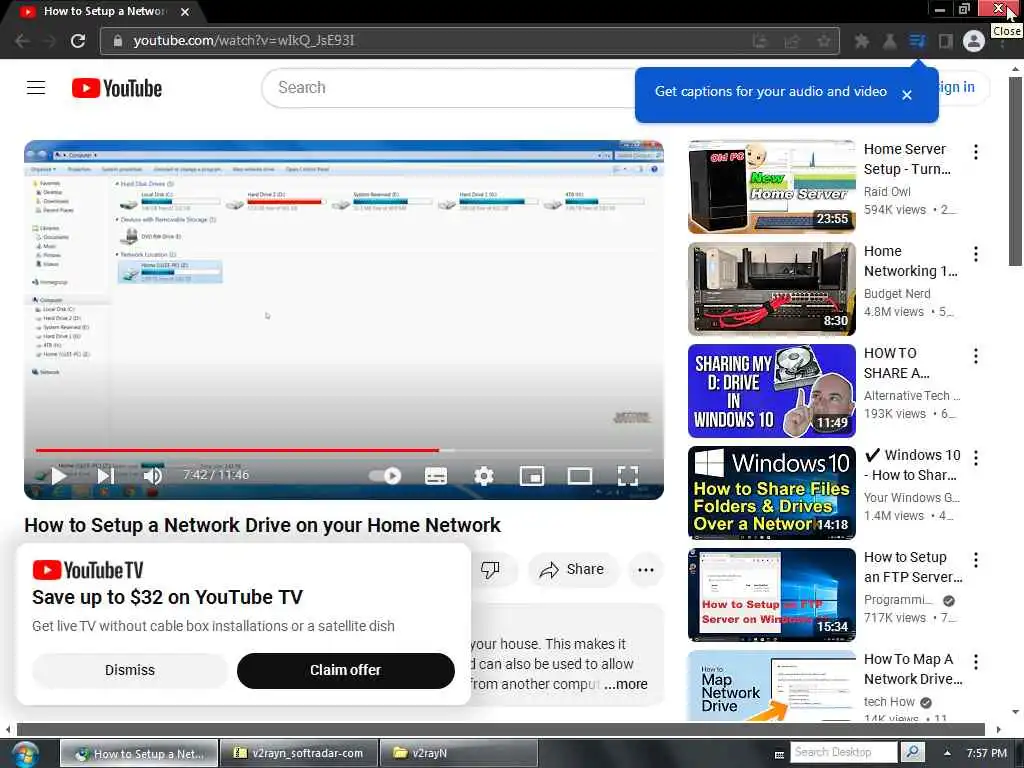Image resolution: width=1024 pixels, height=768 pixels.
Task: Seek within the red video progress bar
Action: (x=237, y=450)
